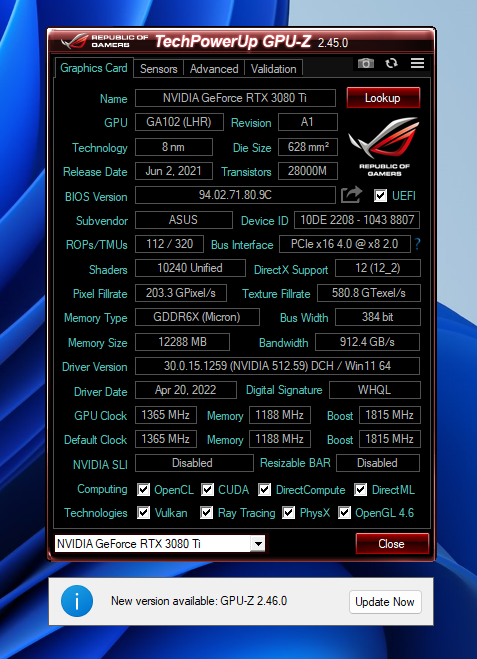The image size is (477, 659).
Task: Toggle the DirectCompute checkbox
Action: (264, 489)
